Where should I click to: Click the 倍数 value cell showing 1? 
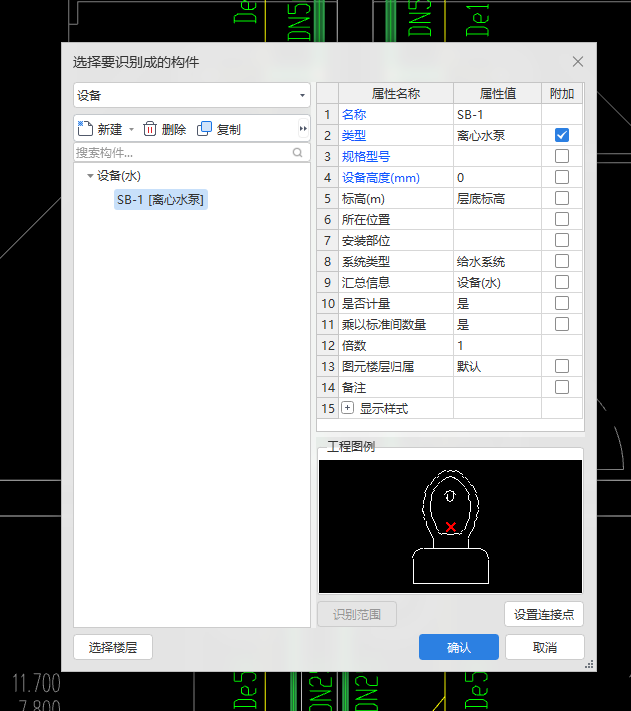(497, 345)
